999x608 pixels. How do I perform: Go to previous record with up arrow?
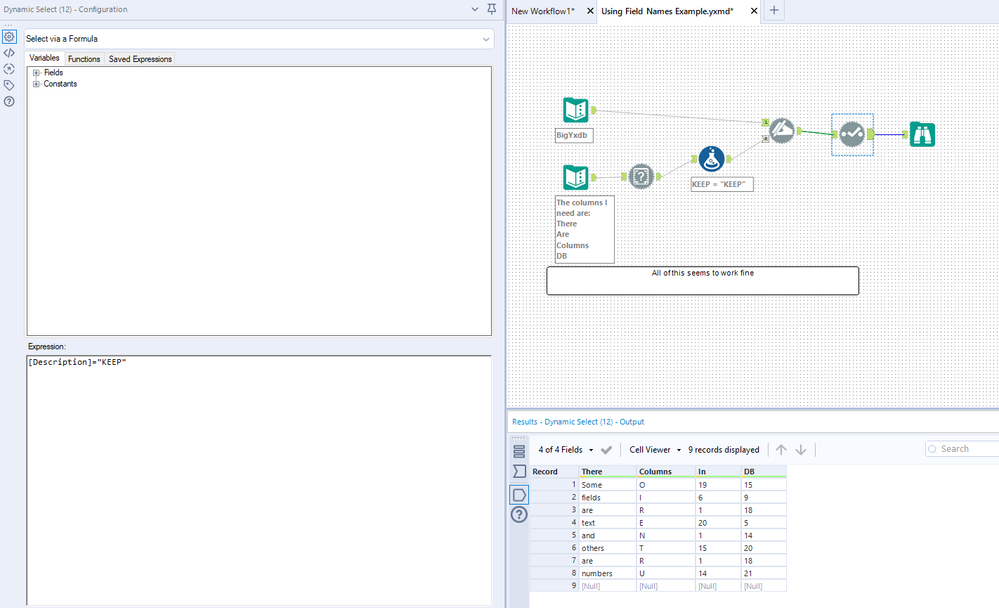point(781,450)
